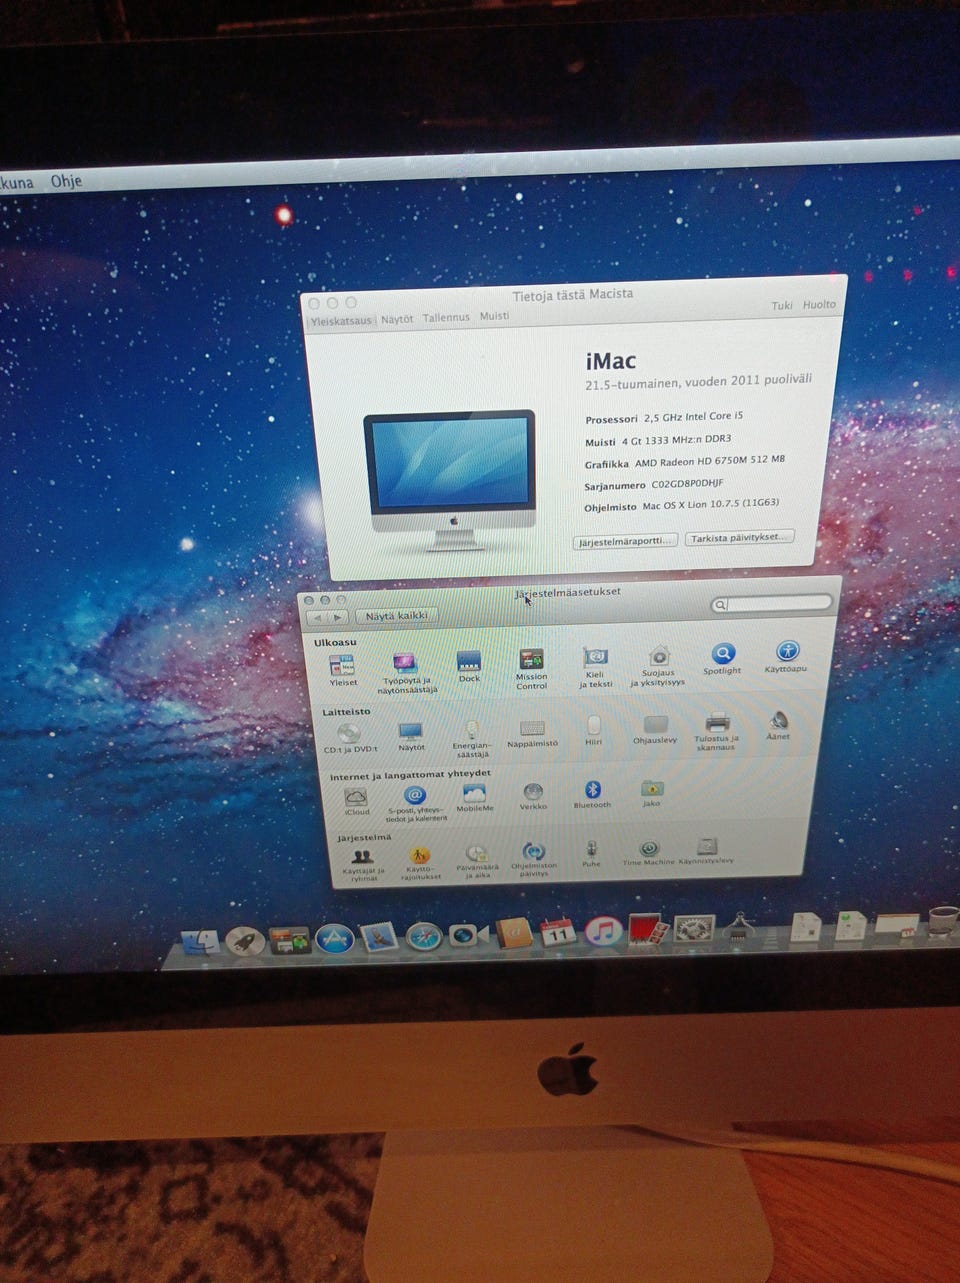
Task: Open Address Book from the Dock
Action: (x=513, y=934)
